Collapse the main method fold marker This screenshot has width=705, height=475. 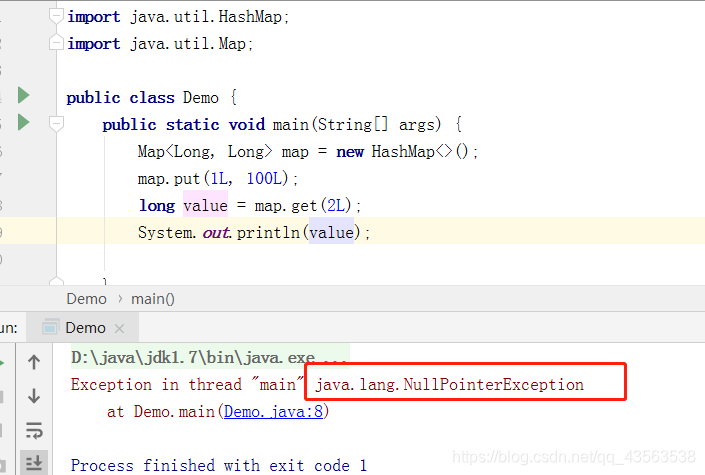[56, 124]
